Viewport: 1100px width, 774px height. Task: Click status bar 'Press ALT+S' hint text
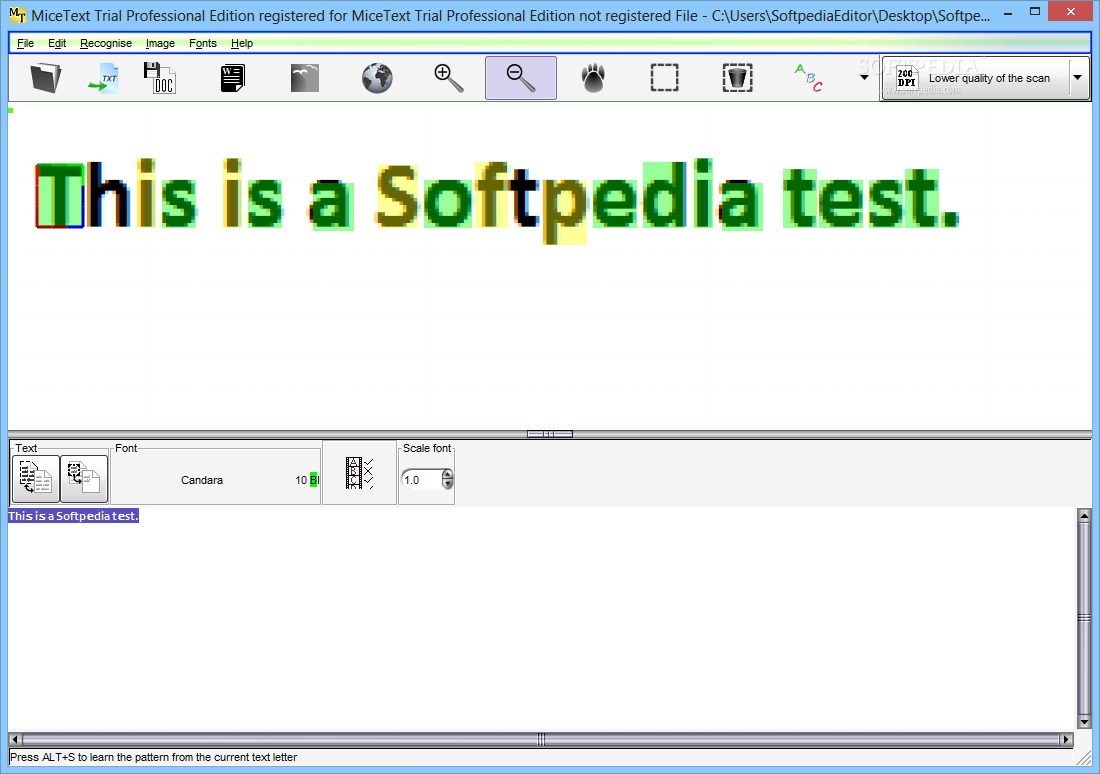point(154,757)
